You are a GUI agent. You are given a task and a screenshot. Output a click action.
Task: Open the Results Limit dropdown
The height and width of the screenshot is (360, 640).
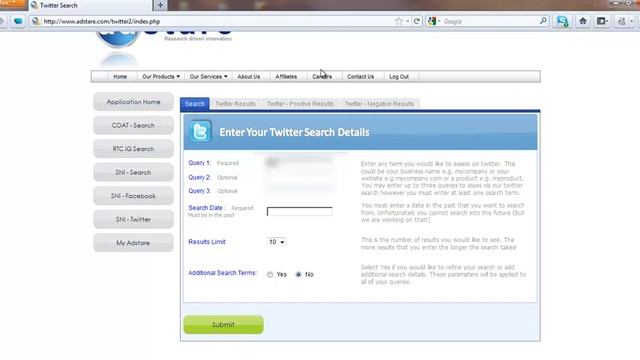point(276,242)
